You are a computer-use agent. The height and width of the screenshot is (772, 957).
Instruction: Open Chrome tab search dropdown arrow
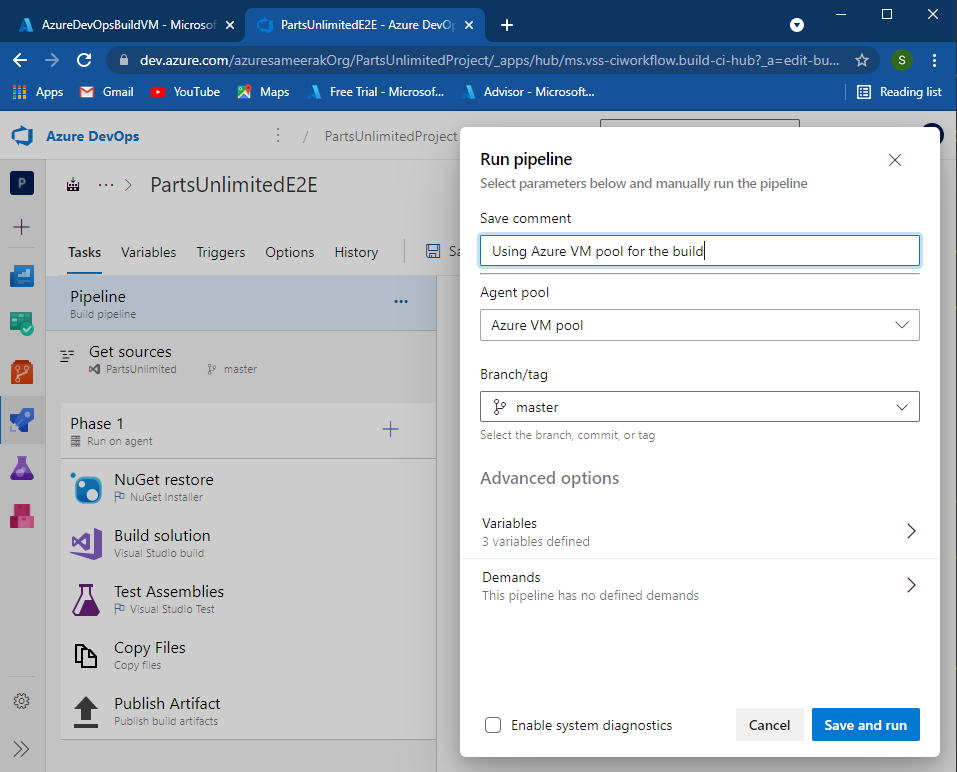[796, 25]
